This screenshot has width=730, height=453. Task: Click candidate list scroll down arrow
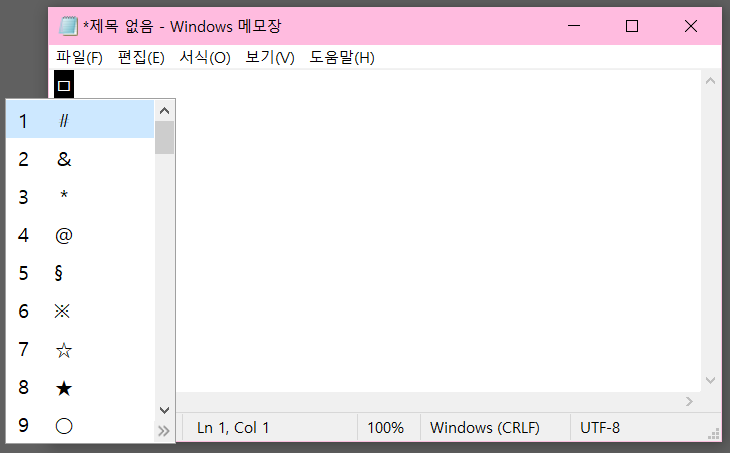click(x=164, y=410)
